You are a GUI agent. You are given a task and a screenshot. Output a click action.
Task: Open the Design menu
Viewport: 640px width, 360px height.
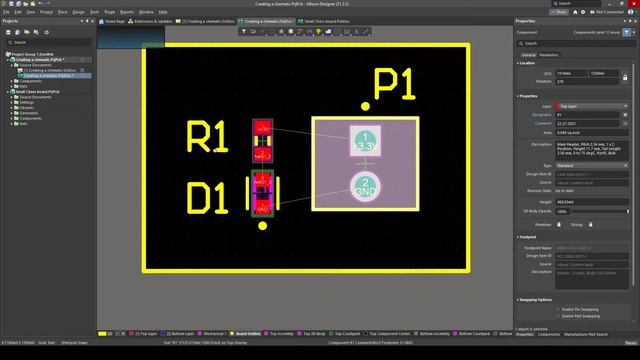click(x=78, y=12)
